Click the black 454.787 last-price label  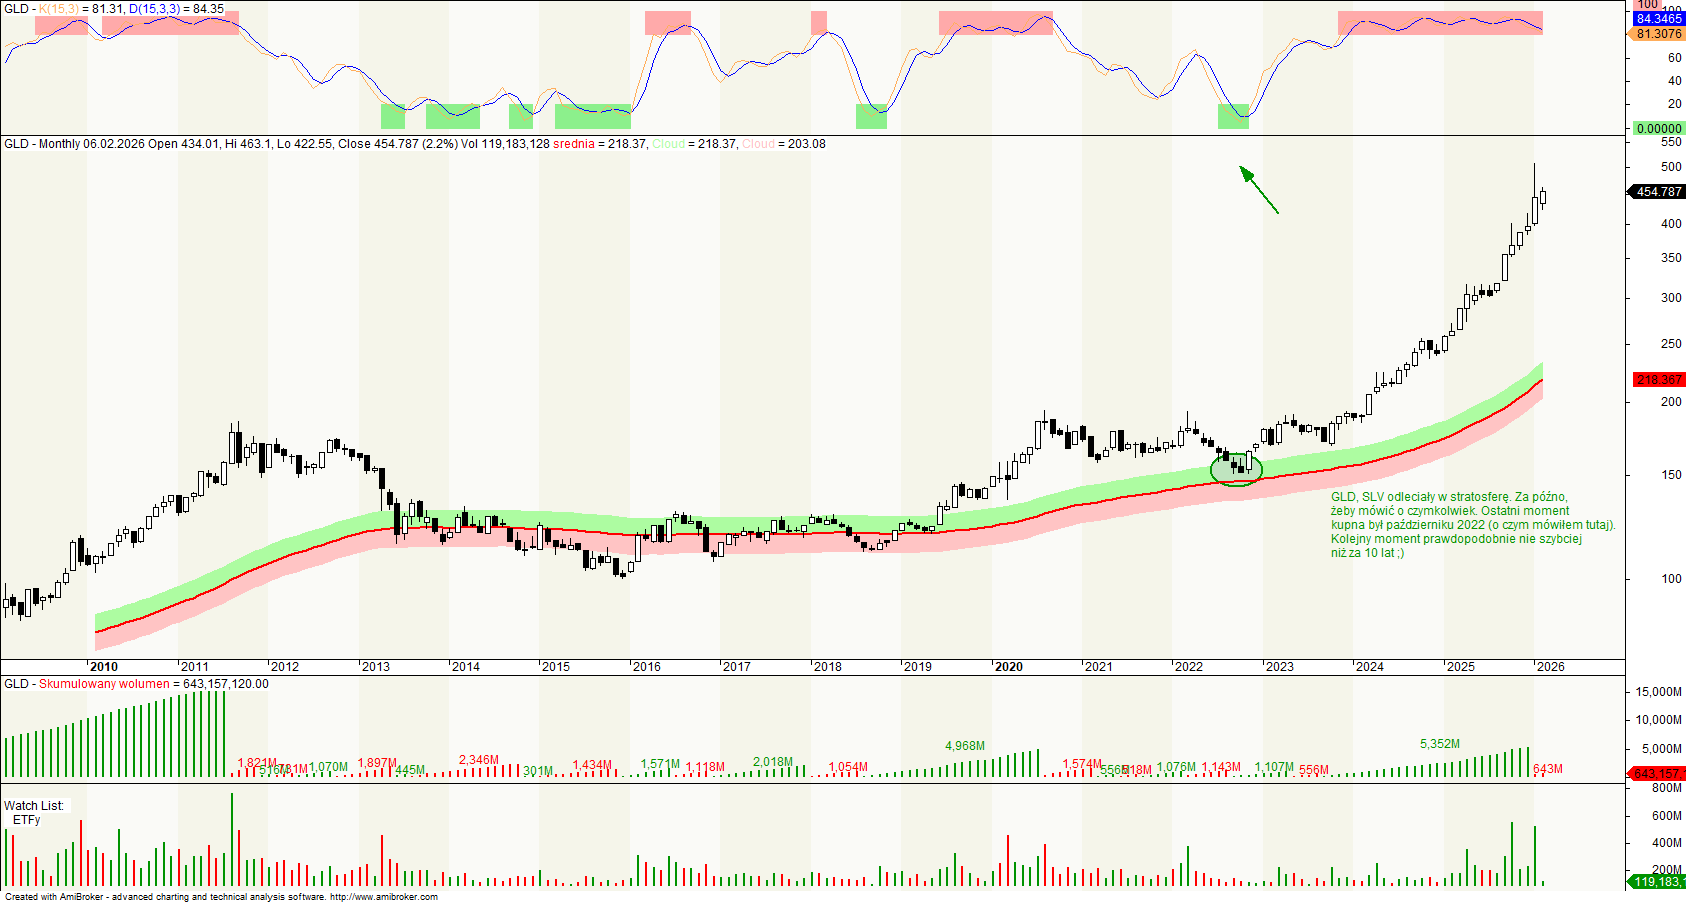(1658, 192)
